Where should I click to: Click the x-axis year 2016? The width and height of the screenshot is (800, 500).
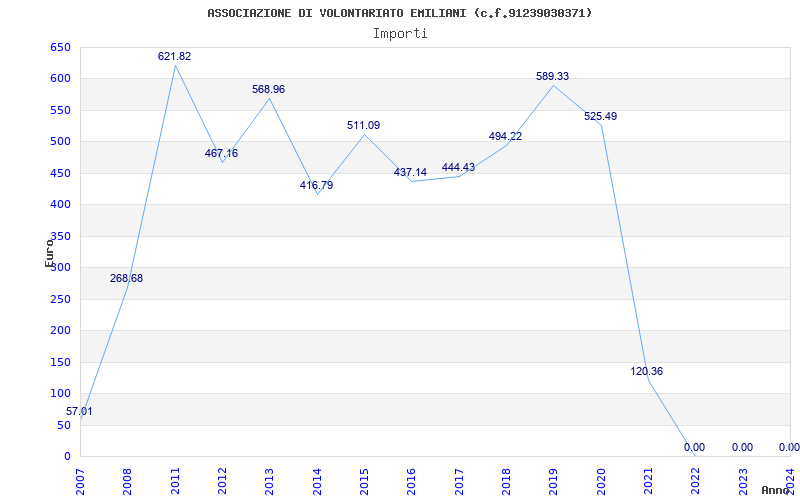coord(412,482)
